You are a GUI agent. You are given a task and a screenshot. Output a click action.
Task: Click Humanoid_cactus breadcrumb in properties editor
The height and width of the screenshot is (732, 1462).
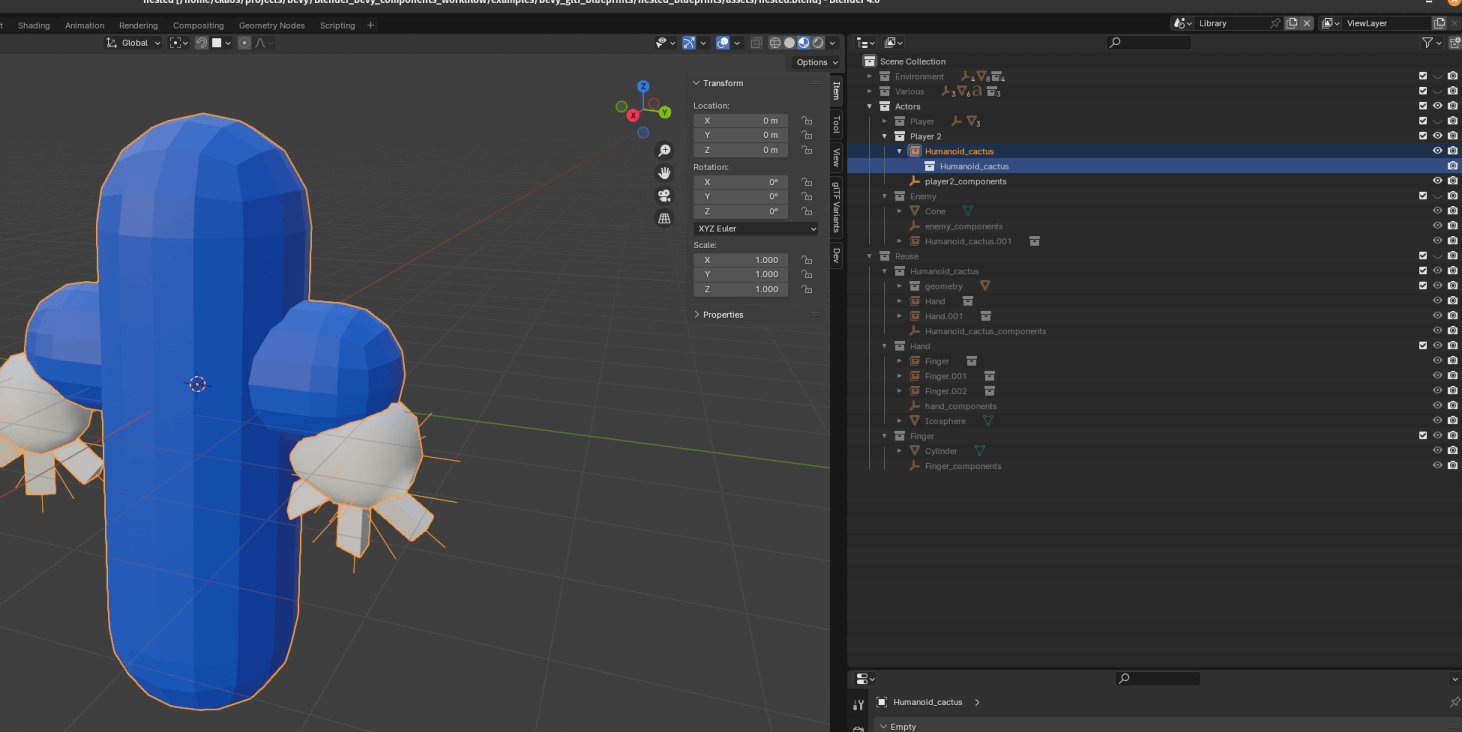point(927,702)
